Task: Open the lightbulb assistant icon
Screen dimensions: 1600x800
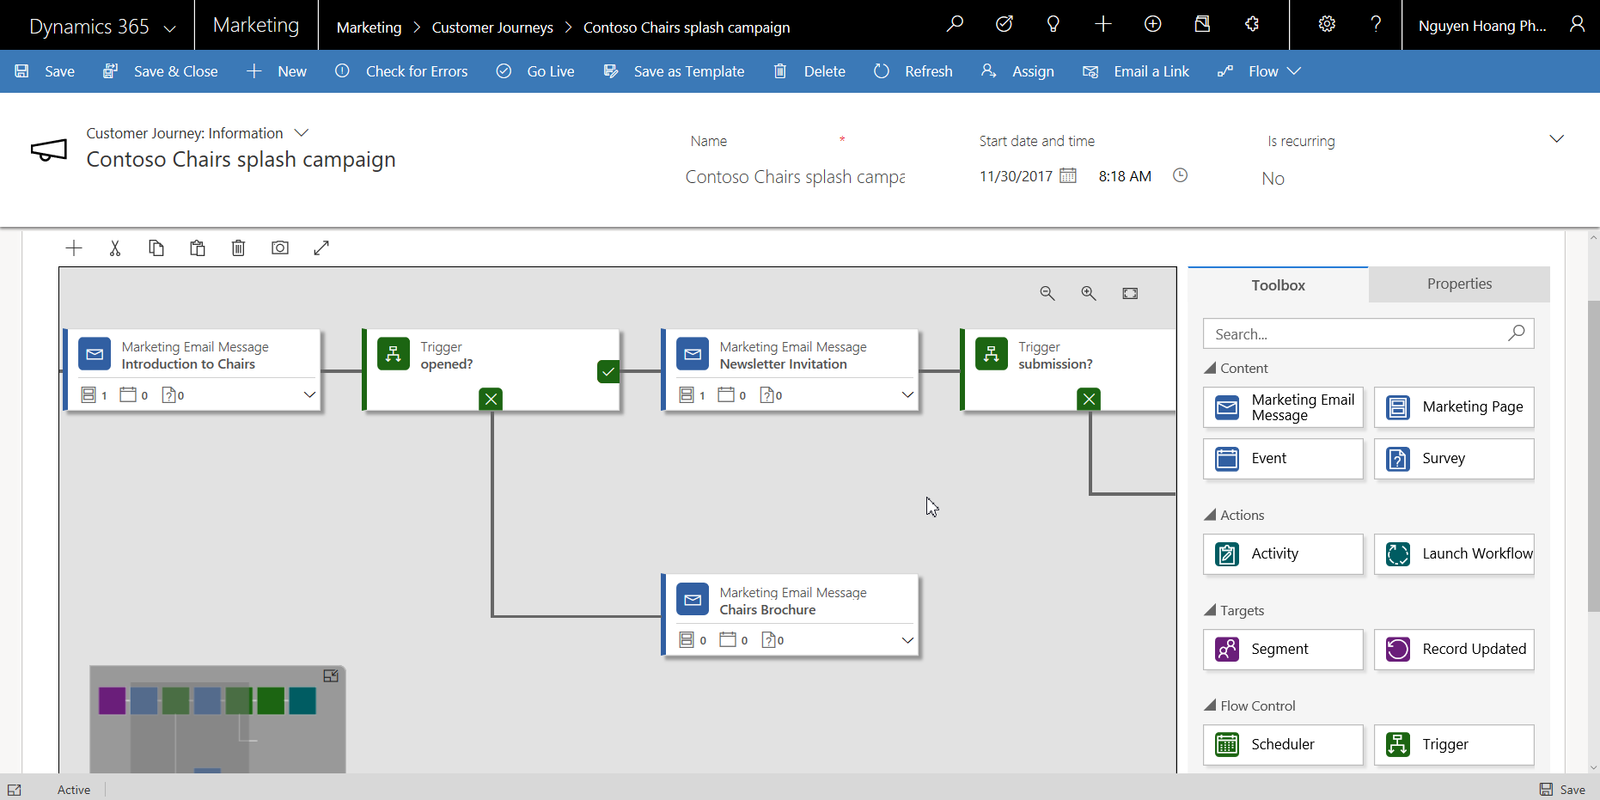Action: [1053, 24]
